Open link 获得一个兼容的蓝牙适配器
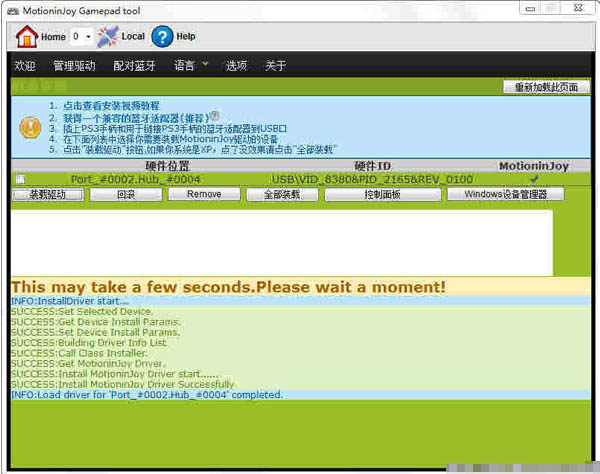 coord(136,118)
